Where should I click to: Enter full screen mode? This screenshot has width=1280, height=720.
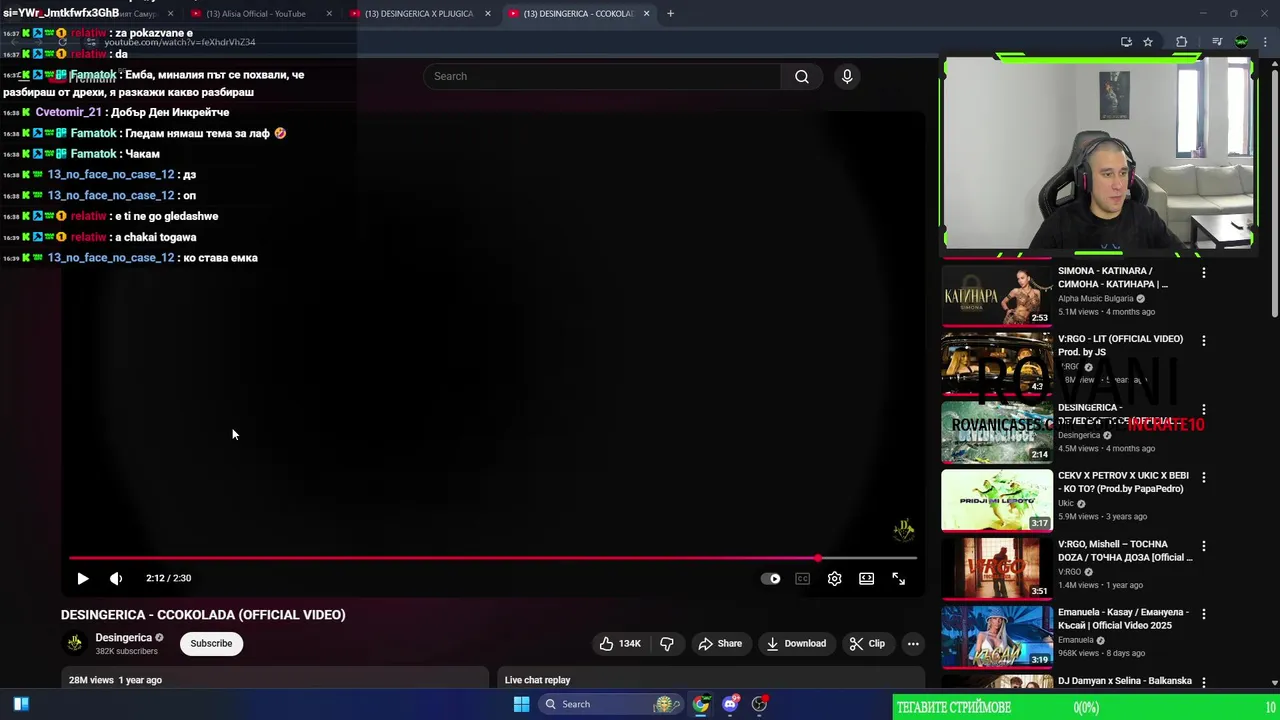[x=898, y=578]
